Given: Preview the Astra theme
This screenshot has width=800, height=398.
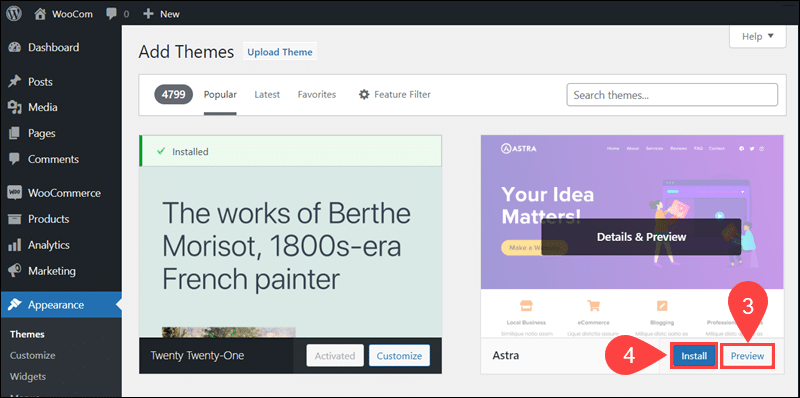Looking at the screenshot, I should [747, 356].
